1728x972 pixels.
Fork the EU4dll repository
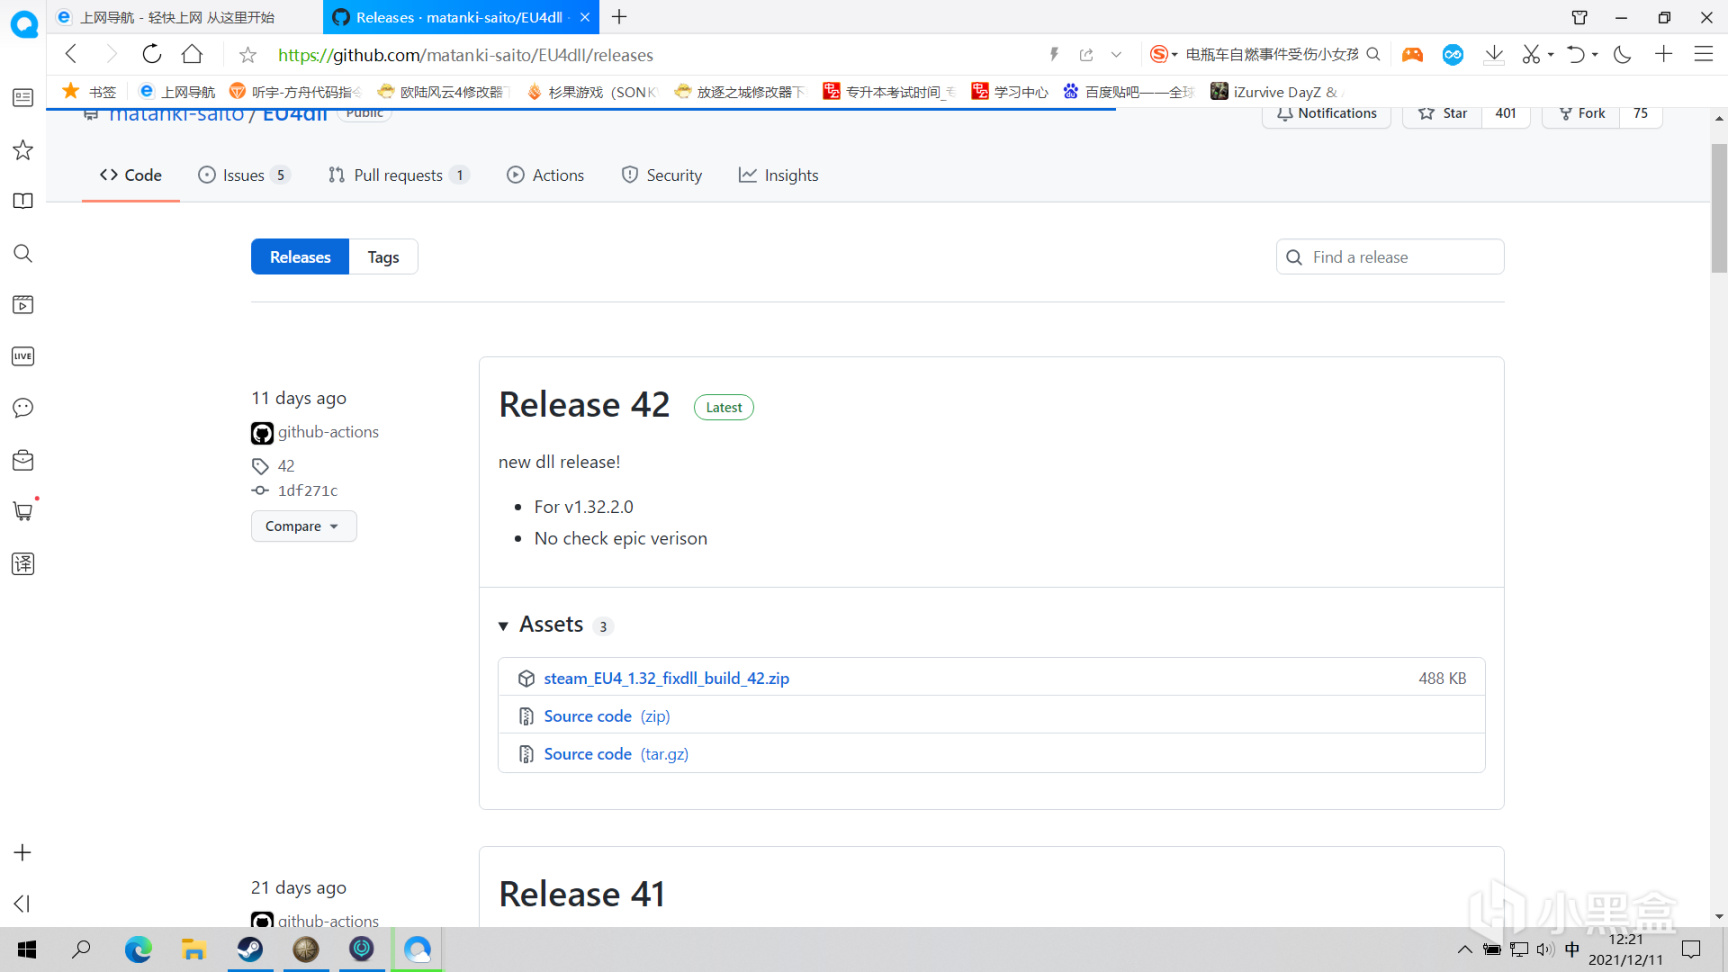pos(1581,114)
